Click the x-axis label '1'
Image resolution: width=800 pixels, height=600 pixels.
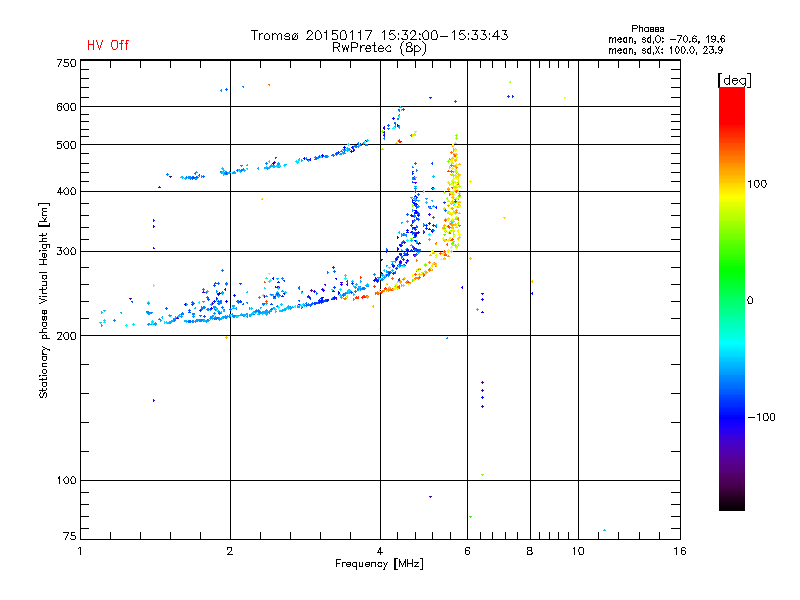click(80, 551)
